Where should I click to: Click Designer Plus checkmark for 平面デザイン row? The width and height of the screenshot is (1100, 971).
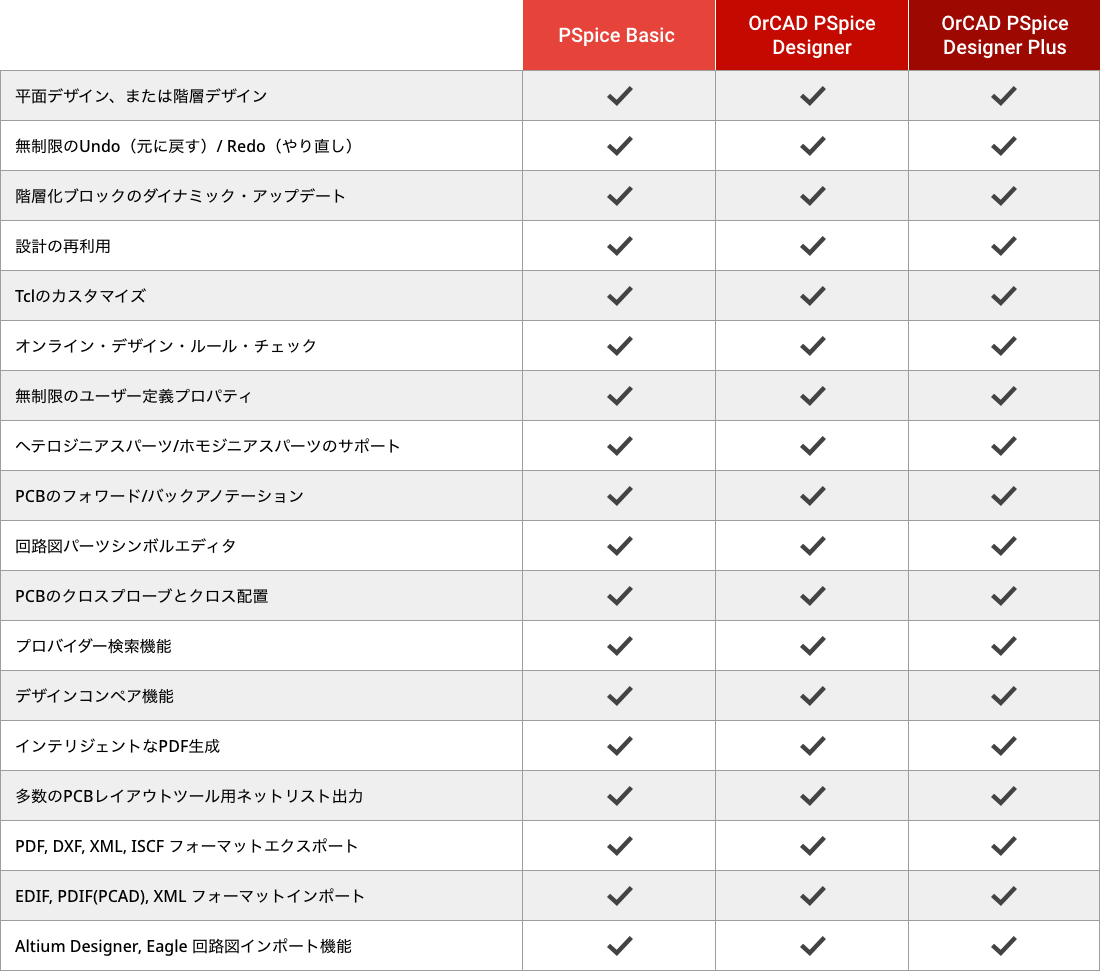tap(1004, 96)
